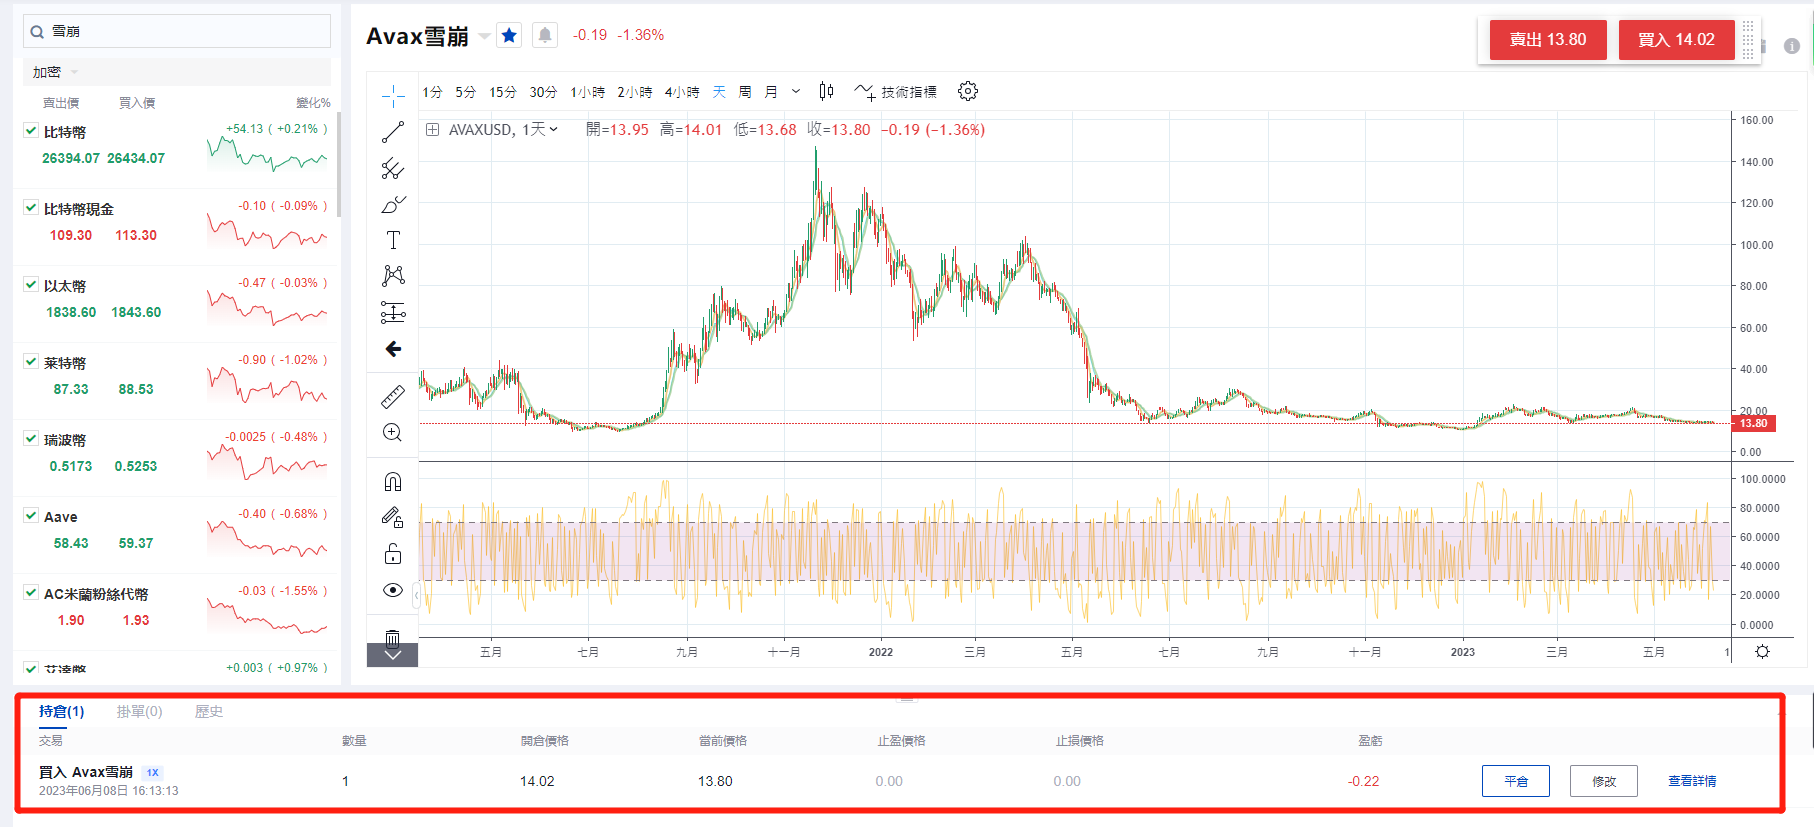This screenshot has width=1814, height=827.
Task: Click the zoom in magnifier tool
Action: pyautogui.click(x=393, y=433)
